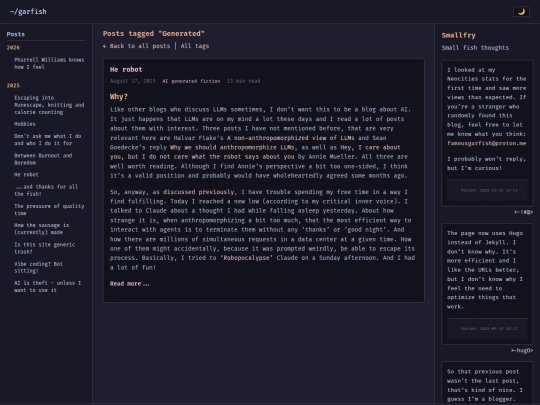Follow the 'discussed previously' link
Screen dimensions: 540x405
tap(198, 192)
